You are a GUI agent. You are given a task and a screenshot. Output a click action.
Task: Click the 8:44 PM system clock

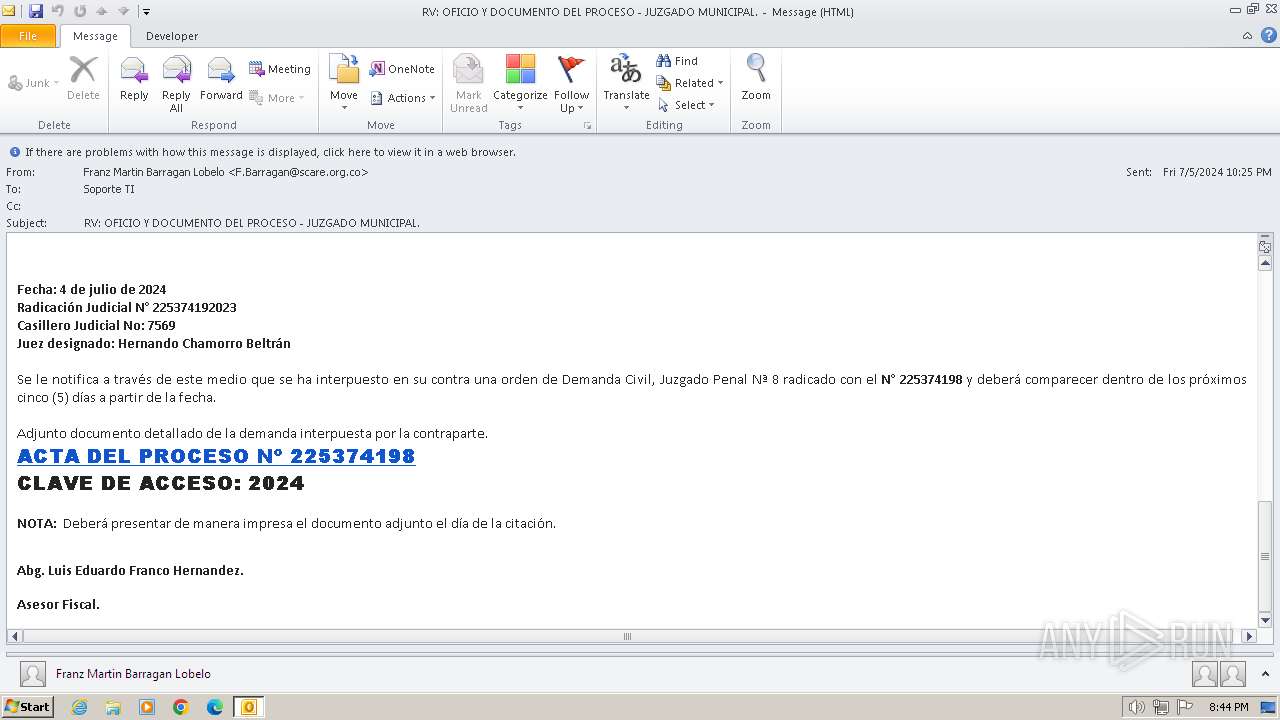coord(1229,707)
